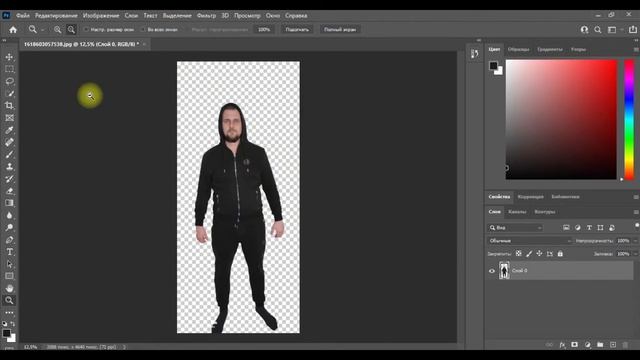Select the Crop tool
The height and width of the screenshot is (360, 640).
click(9, 106)
